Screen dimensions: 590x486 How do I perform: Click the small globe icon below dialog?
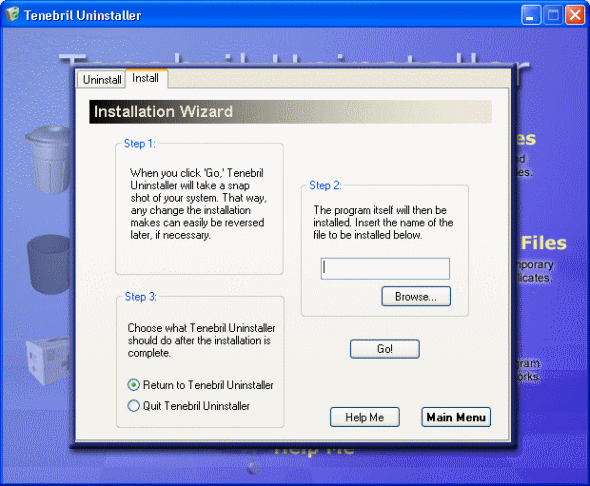254,468
